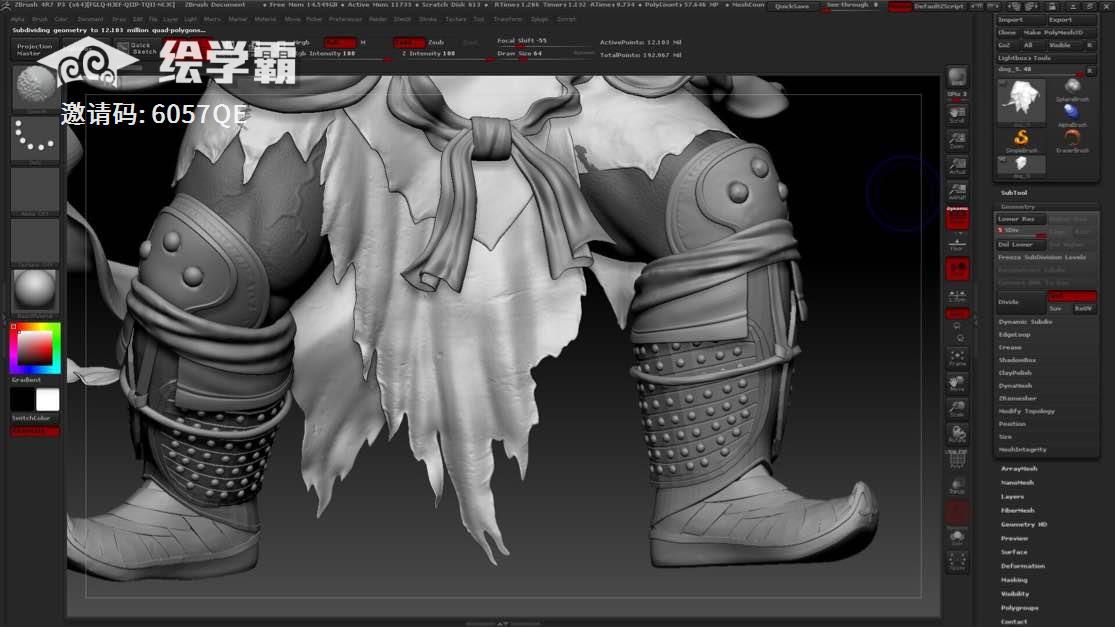The height and width of the screenshot is (627, 1115).
Task: Toggle the Transp transparency icon
Action: tap(957, 486)
